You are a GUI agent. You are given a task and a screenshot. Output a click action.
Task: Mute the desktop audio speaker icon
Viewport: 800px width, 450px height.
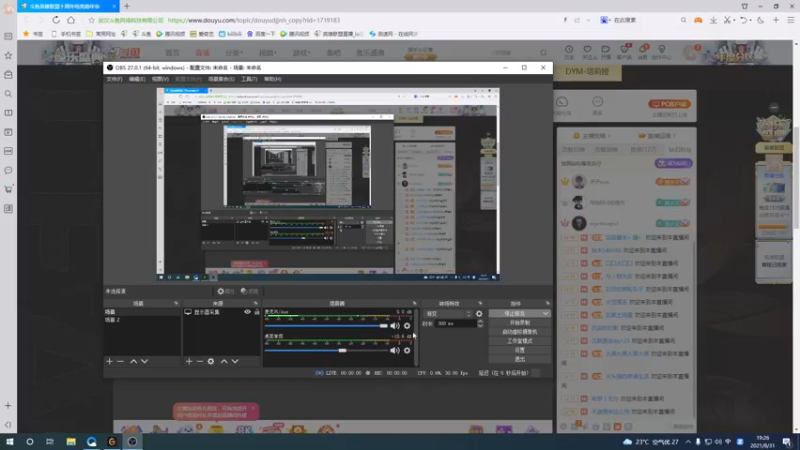(395, 351)
